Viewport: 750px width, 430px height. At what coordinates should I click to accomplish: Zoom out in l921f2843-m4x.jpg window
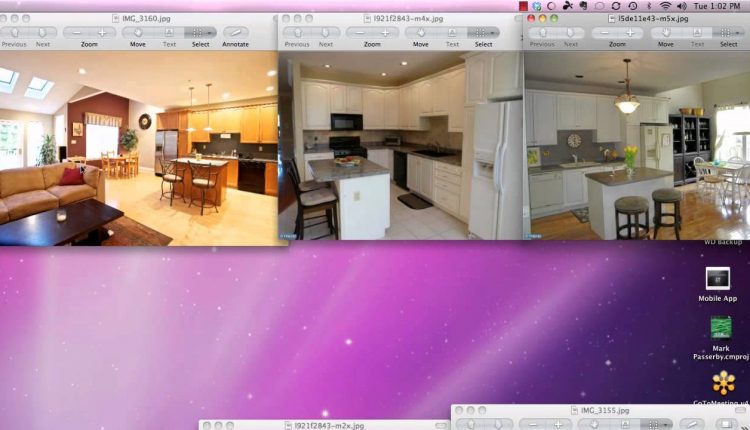pyautogui.click(x=360, y=33)
